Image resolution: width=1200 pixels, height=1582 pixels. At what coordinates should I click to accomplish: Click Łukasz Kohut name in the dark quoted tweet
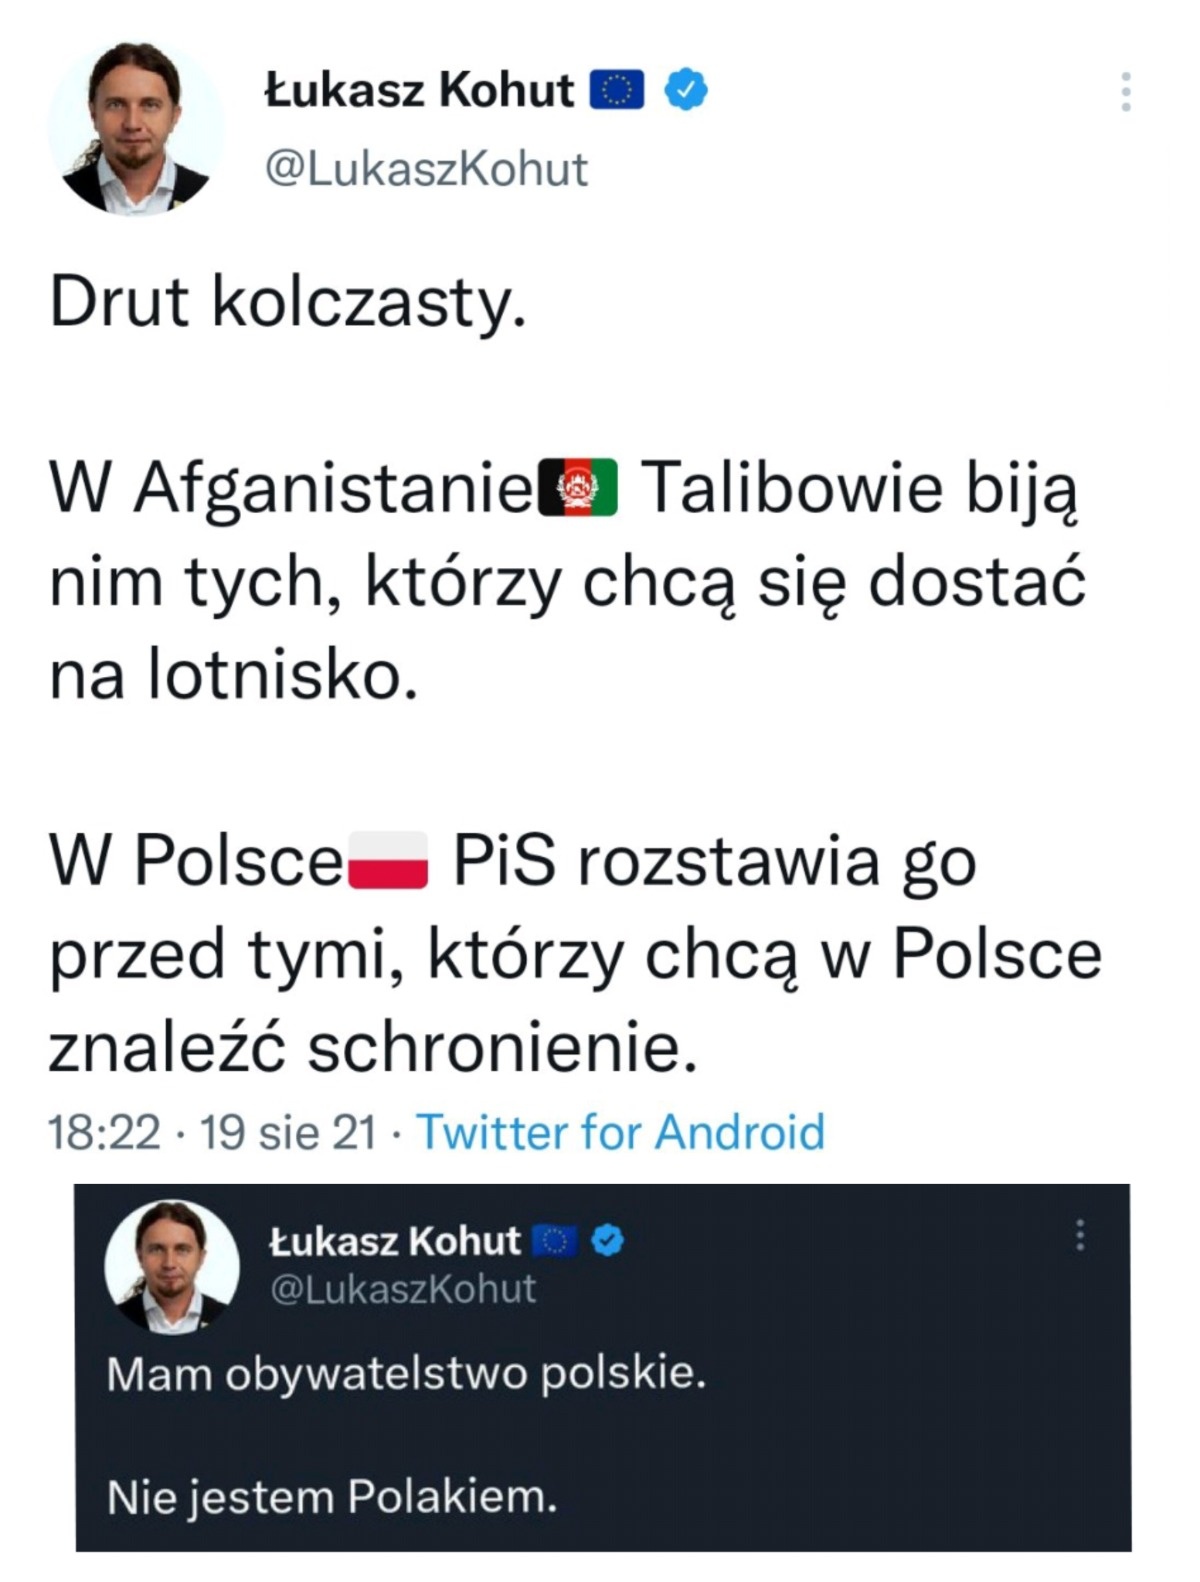click(395, 1241)
